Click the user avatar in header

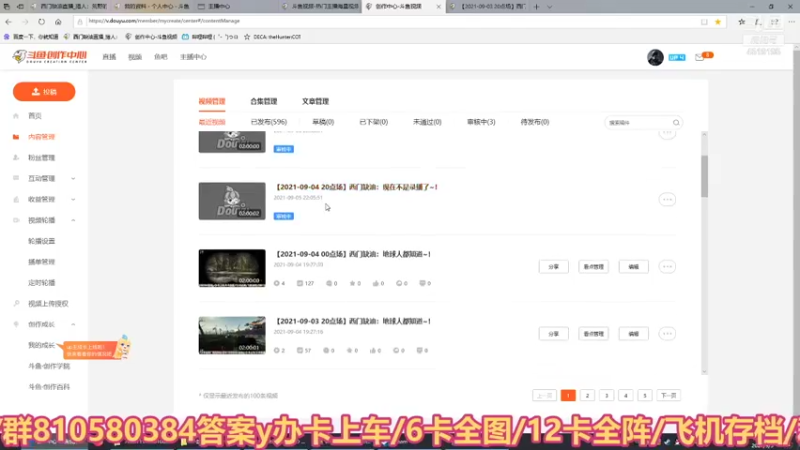655,57
